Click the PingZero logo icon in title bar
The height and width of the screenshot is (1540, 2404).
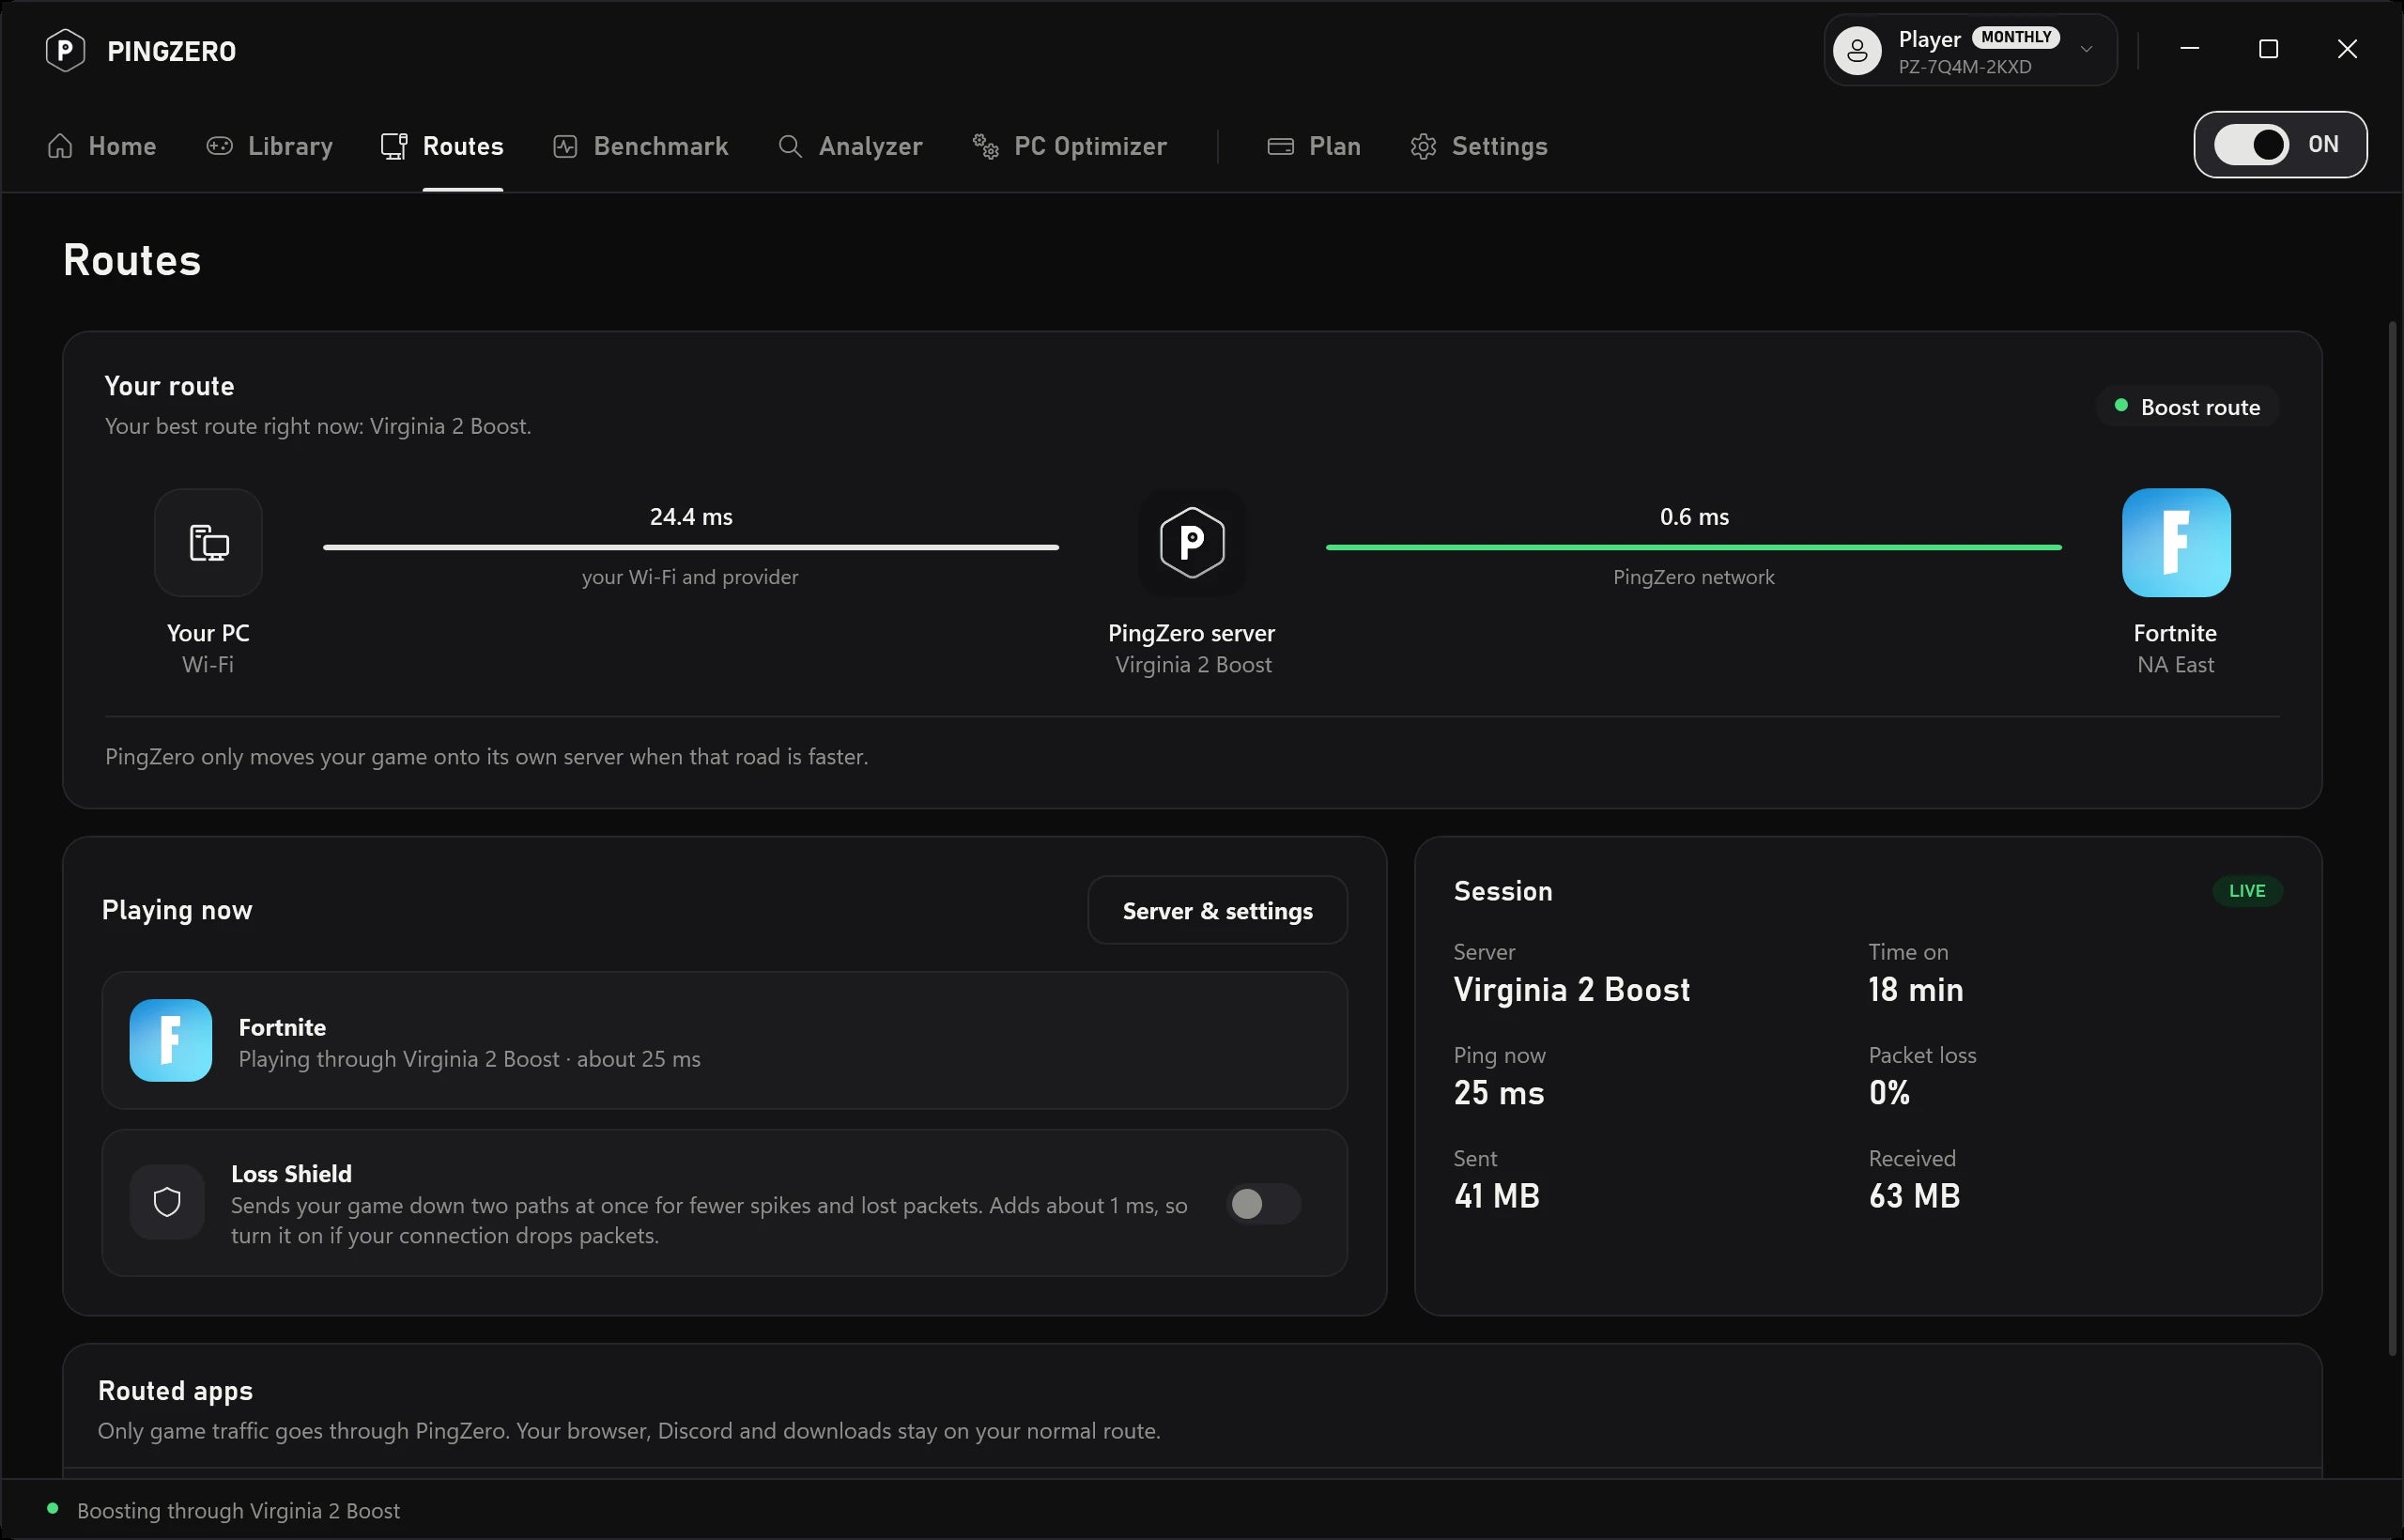(65, 50)
